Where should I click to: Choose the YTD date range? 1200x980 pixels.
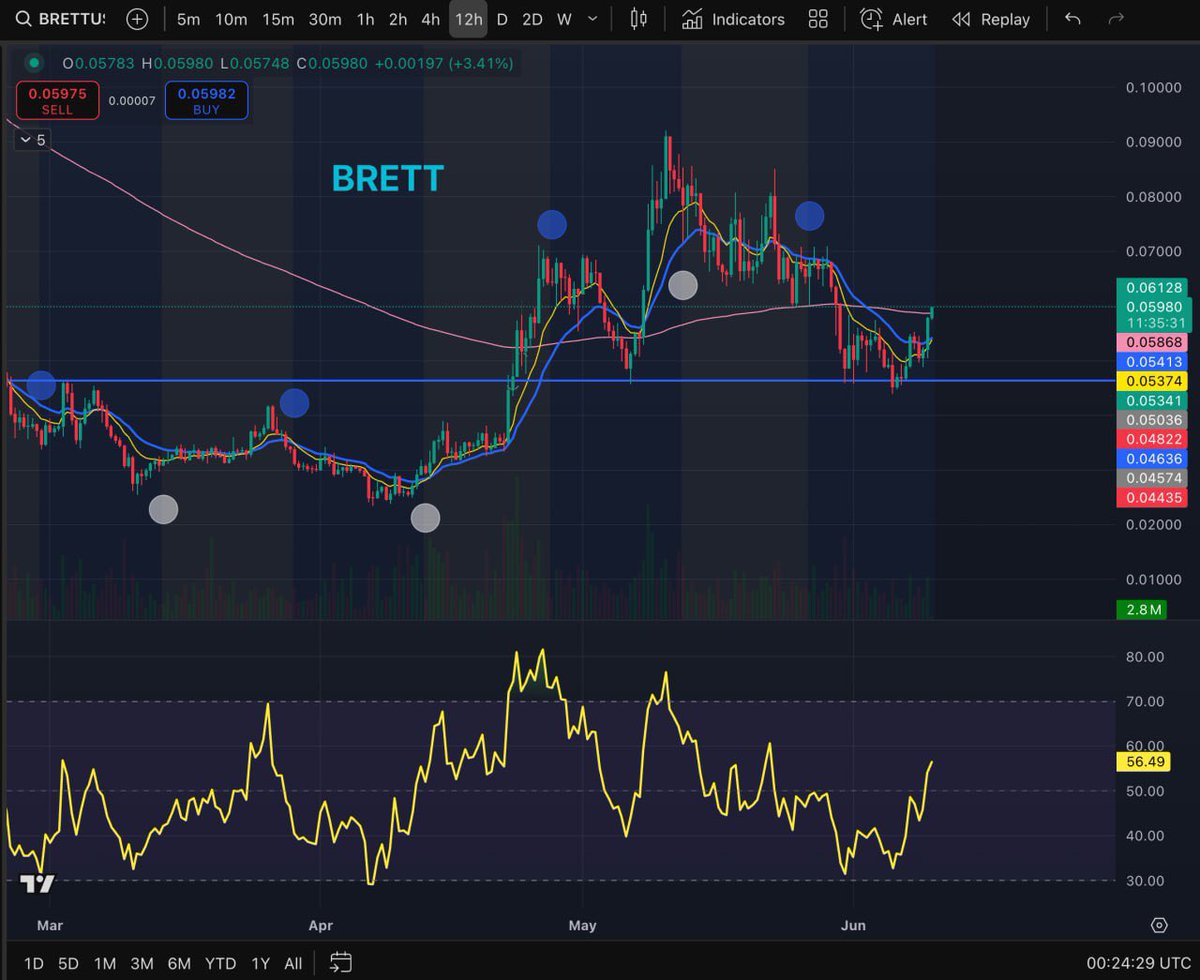point(220,963)
